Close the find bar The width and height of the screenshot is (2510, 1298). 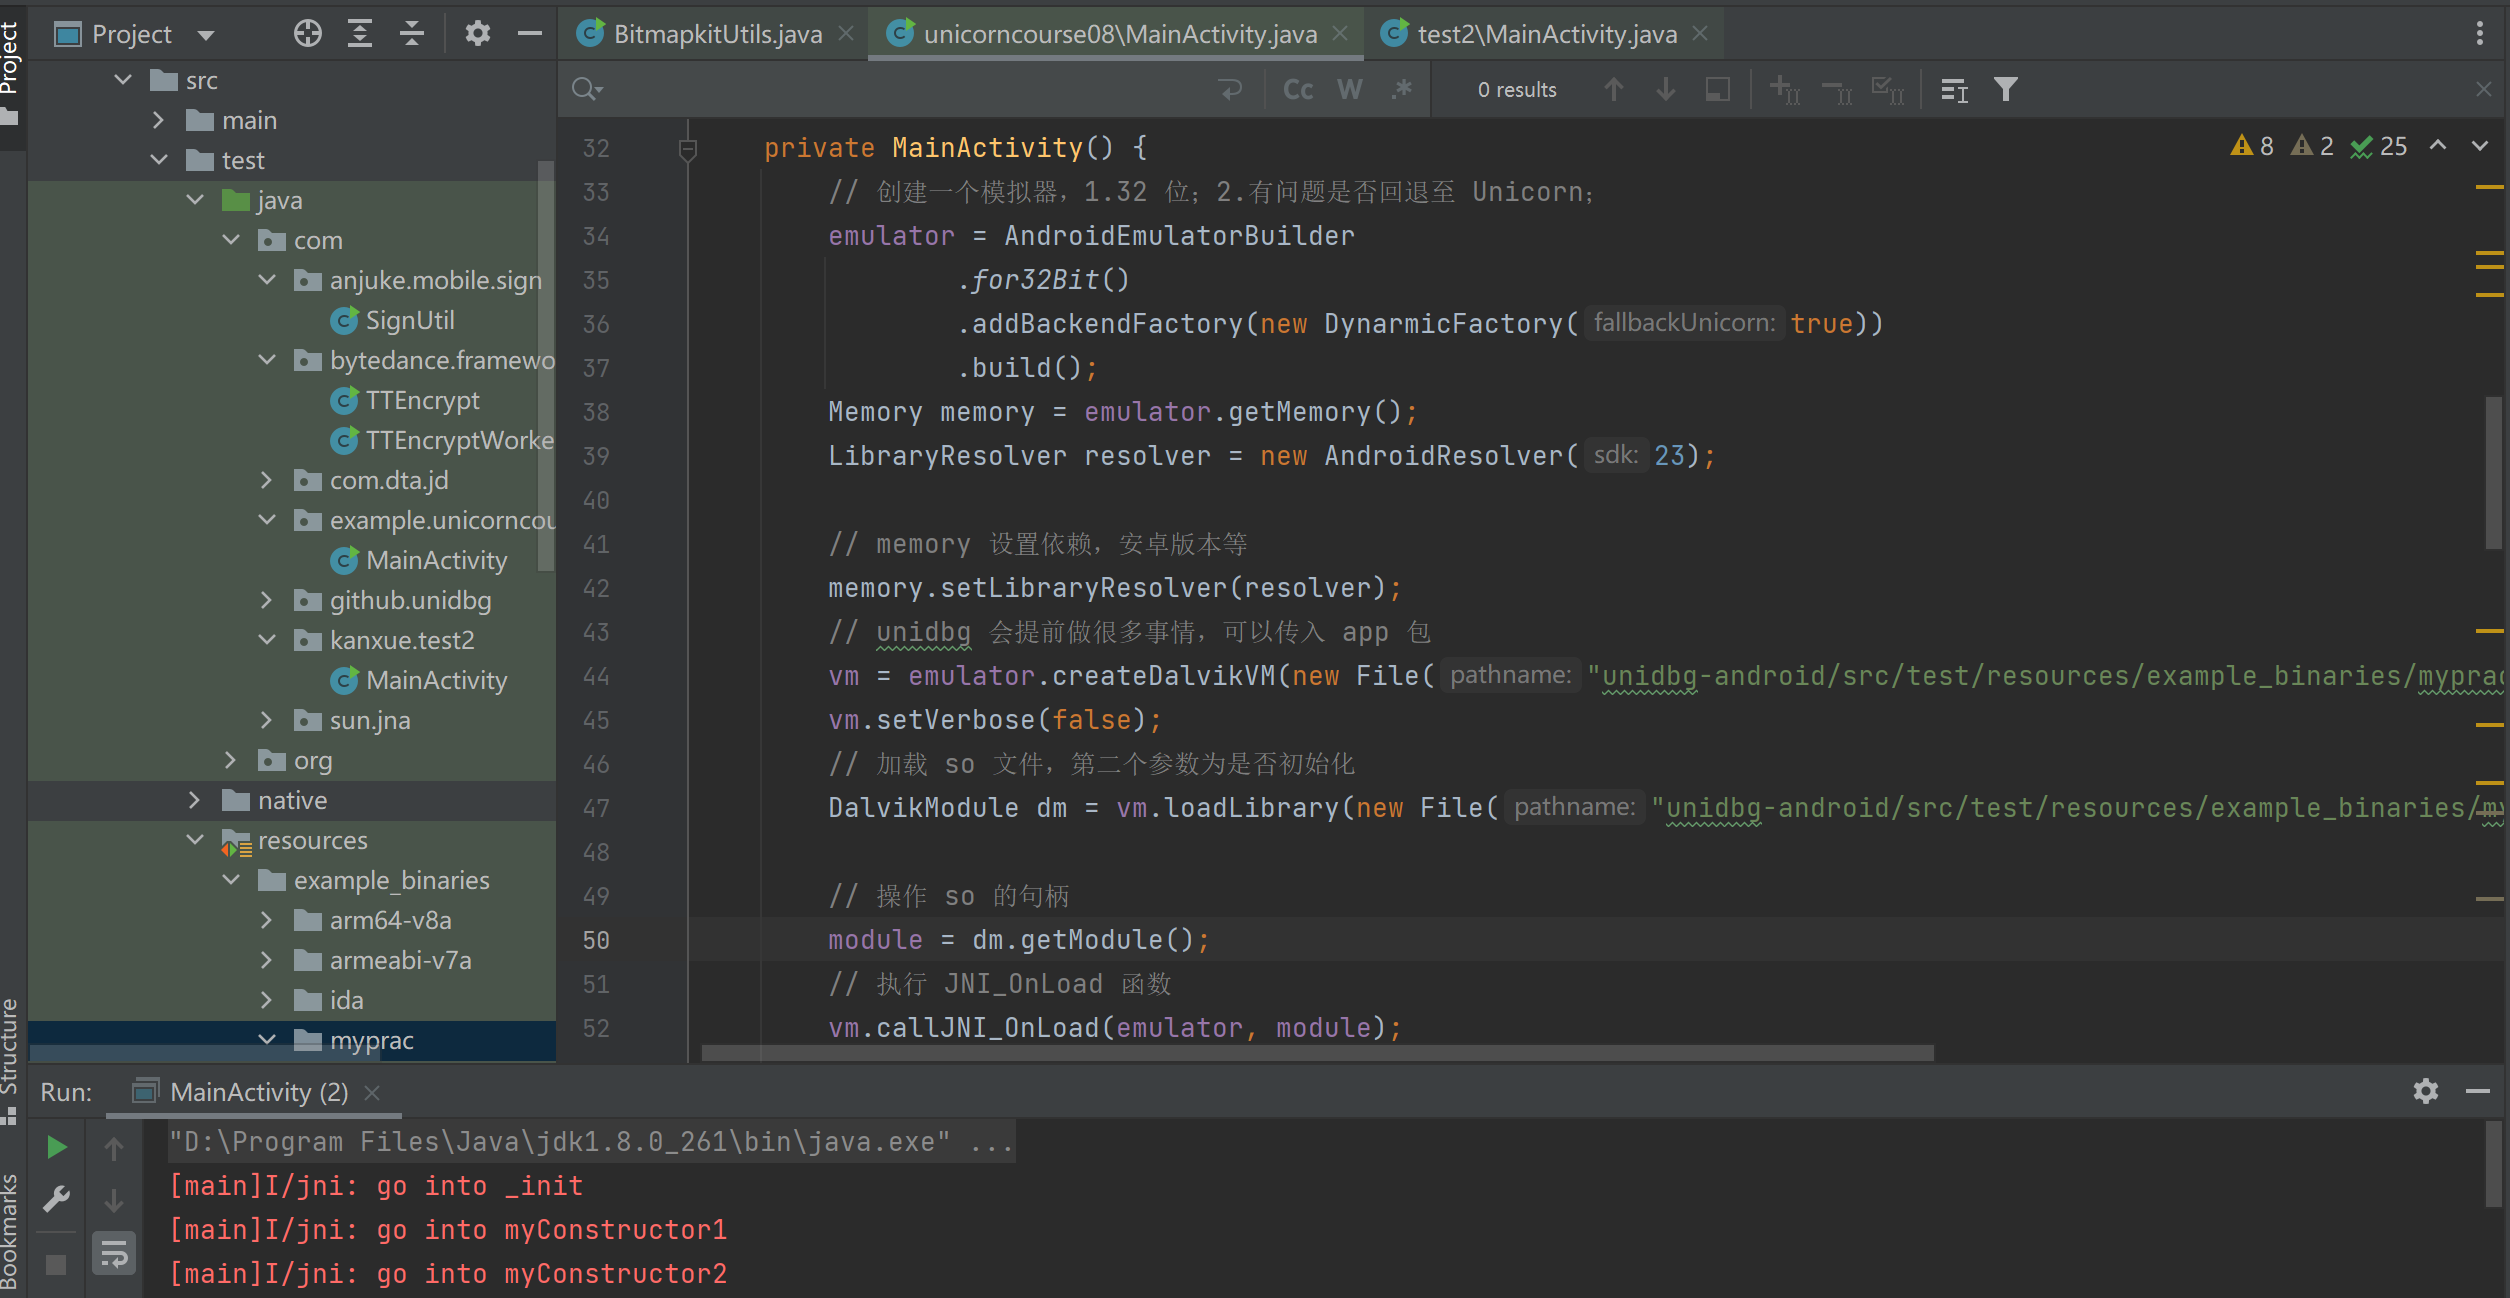point(2483,90)
